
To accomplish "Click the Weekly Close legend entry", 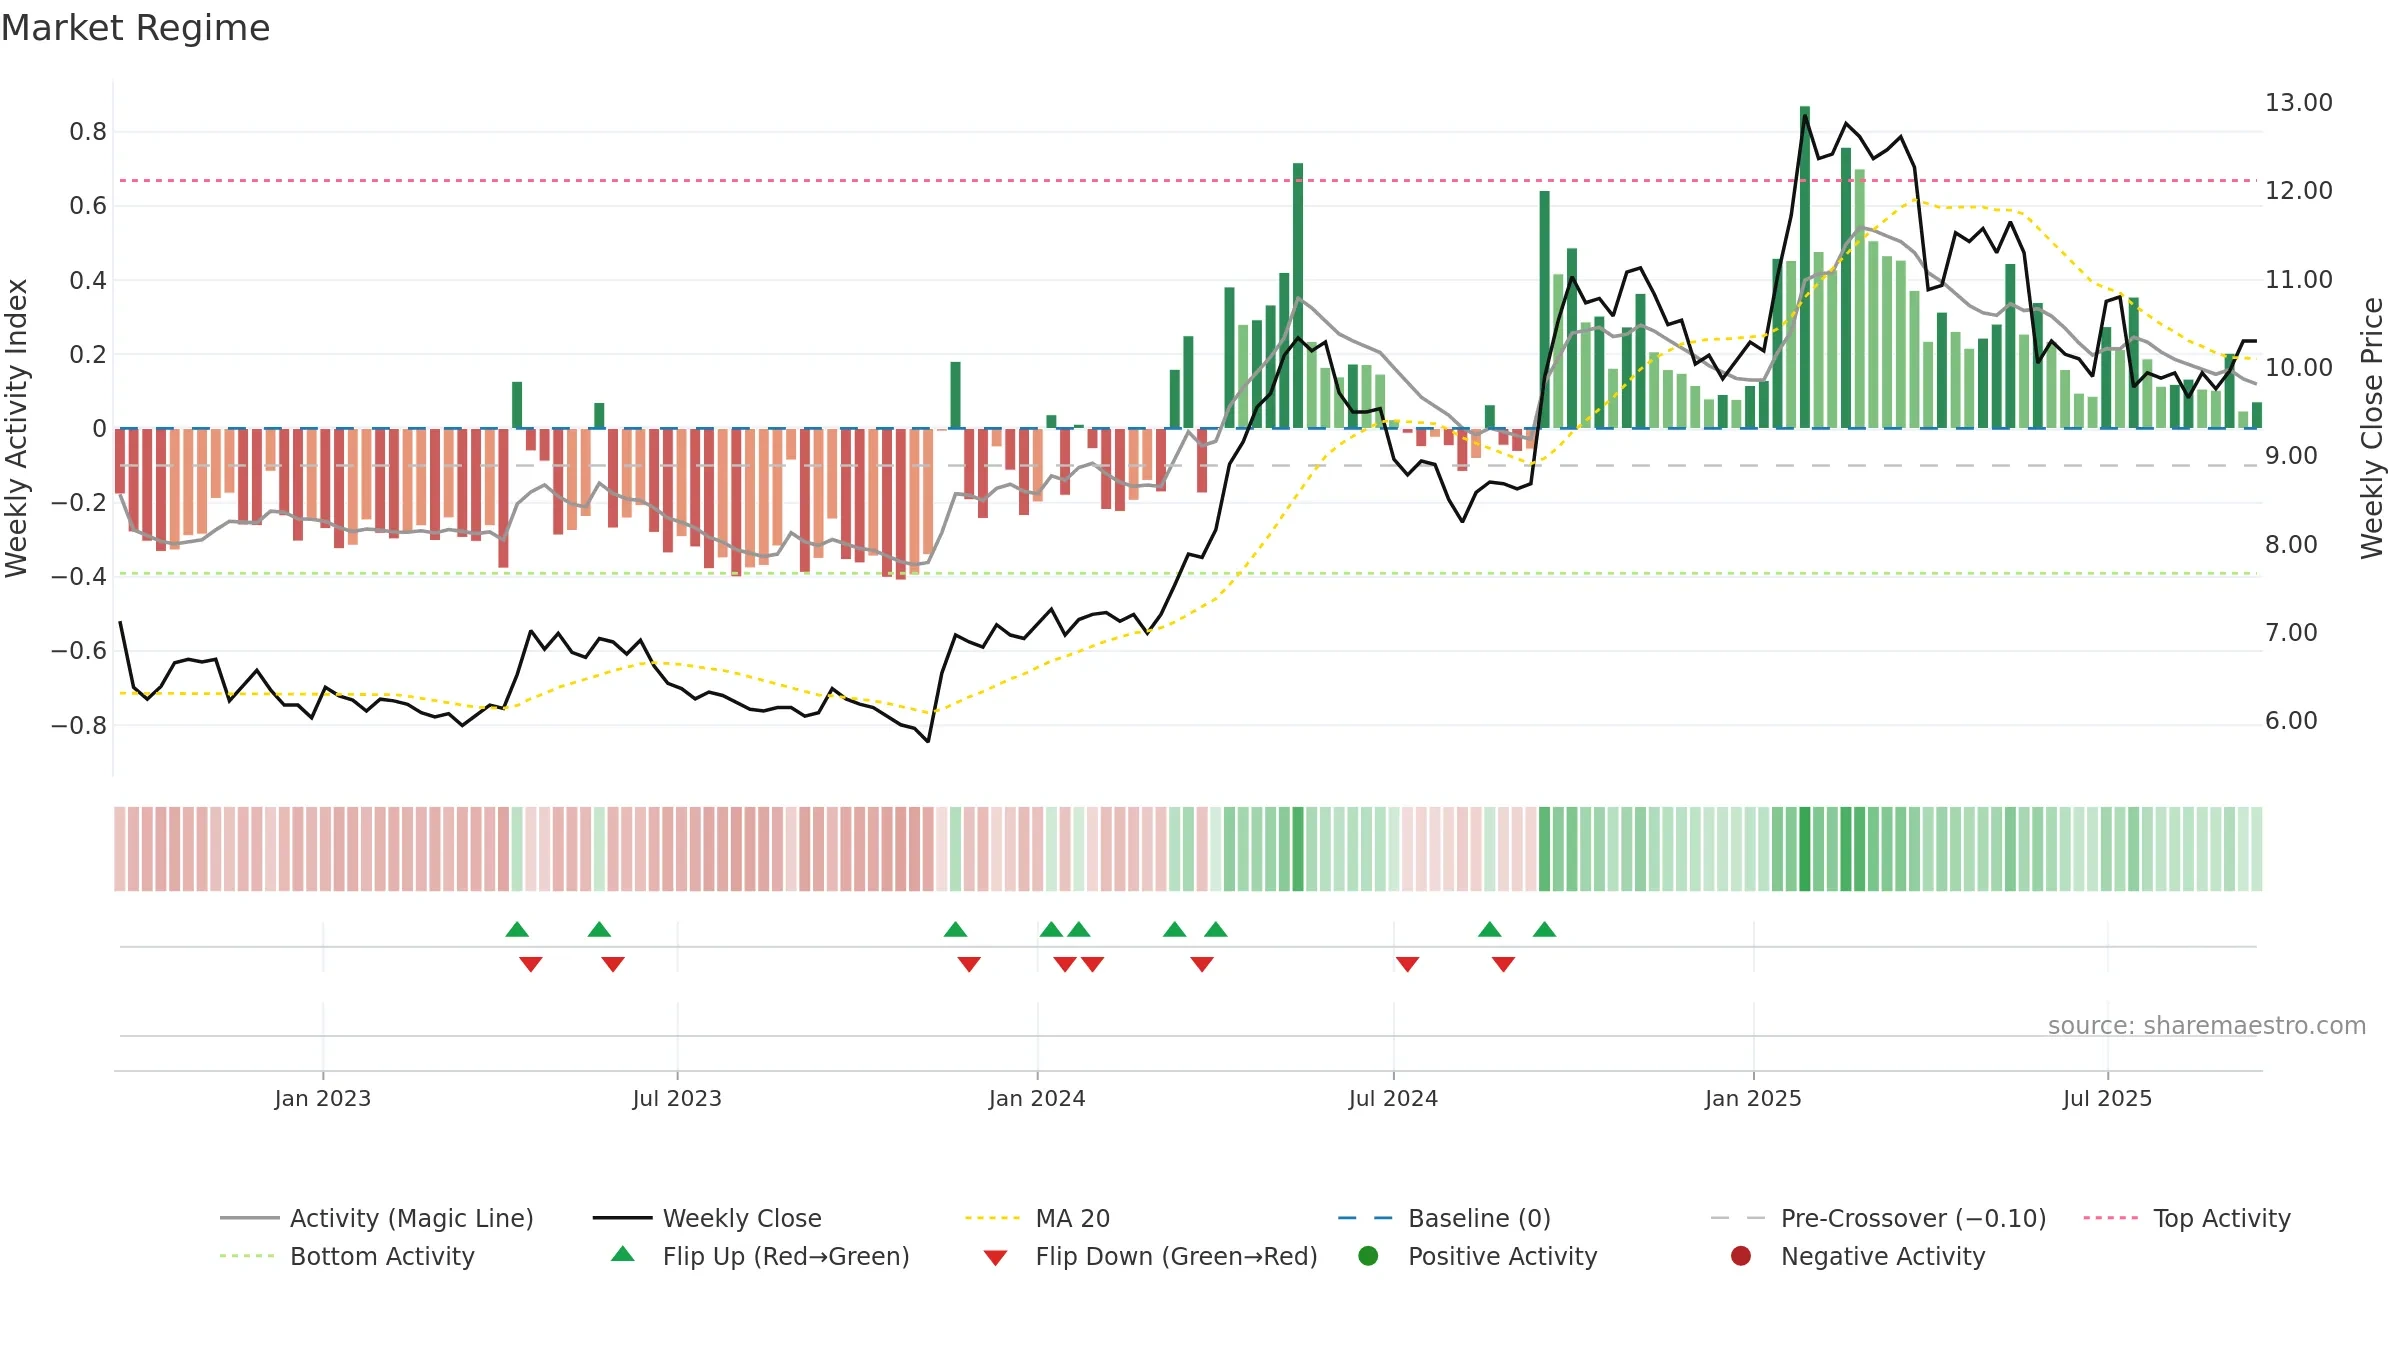I will point(707,1218).
